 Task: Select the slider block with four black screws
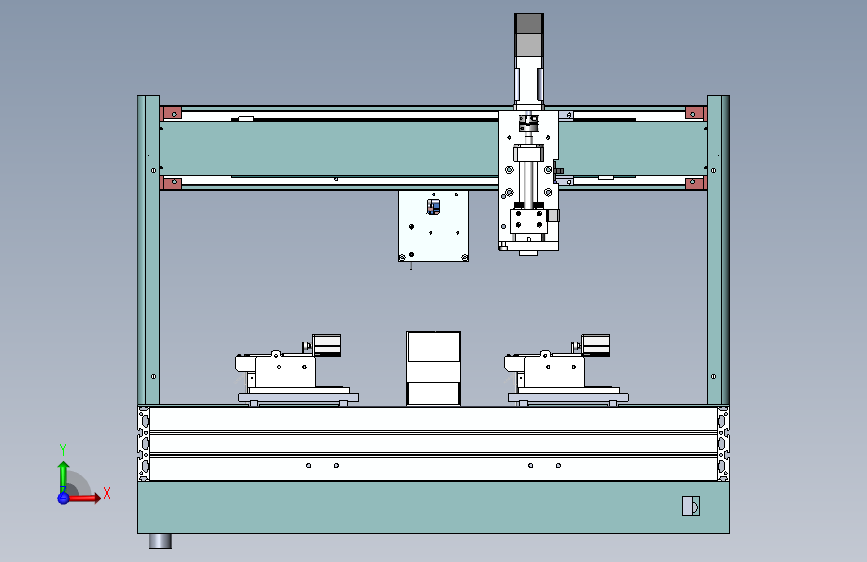pos(529,220)
